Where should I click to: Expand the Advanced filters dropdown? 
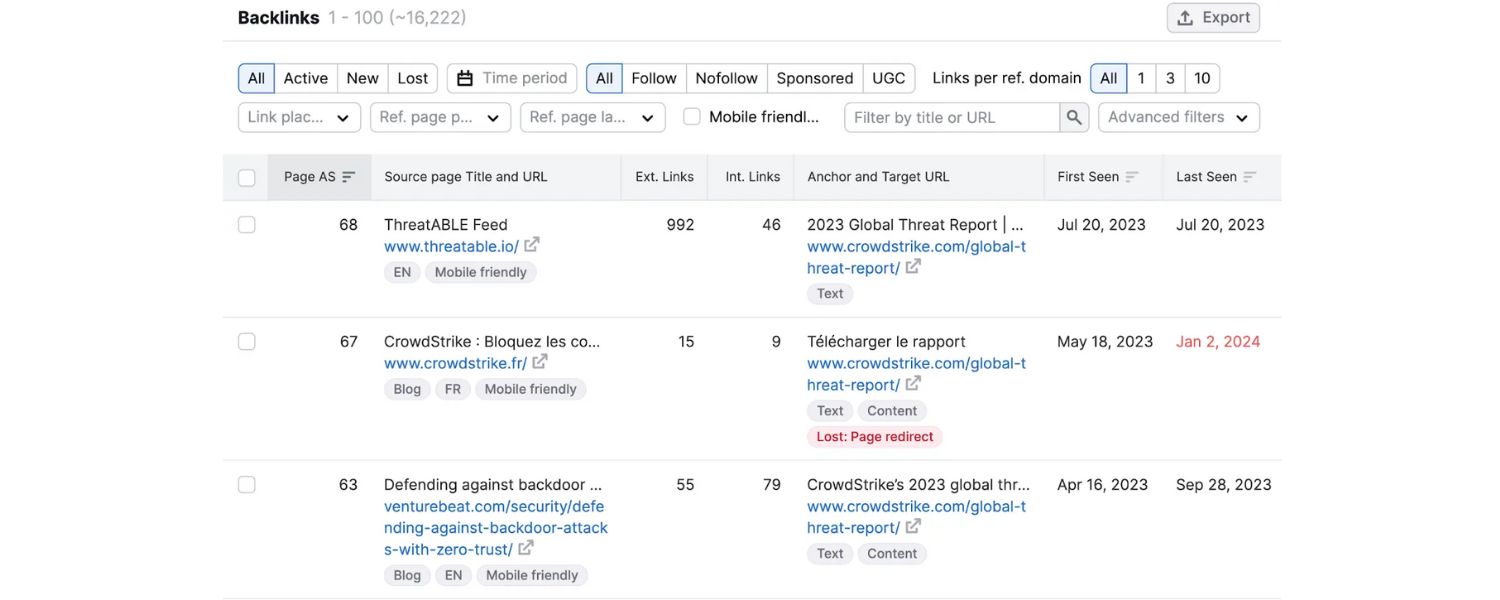[x=1178, y=116]
